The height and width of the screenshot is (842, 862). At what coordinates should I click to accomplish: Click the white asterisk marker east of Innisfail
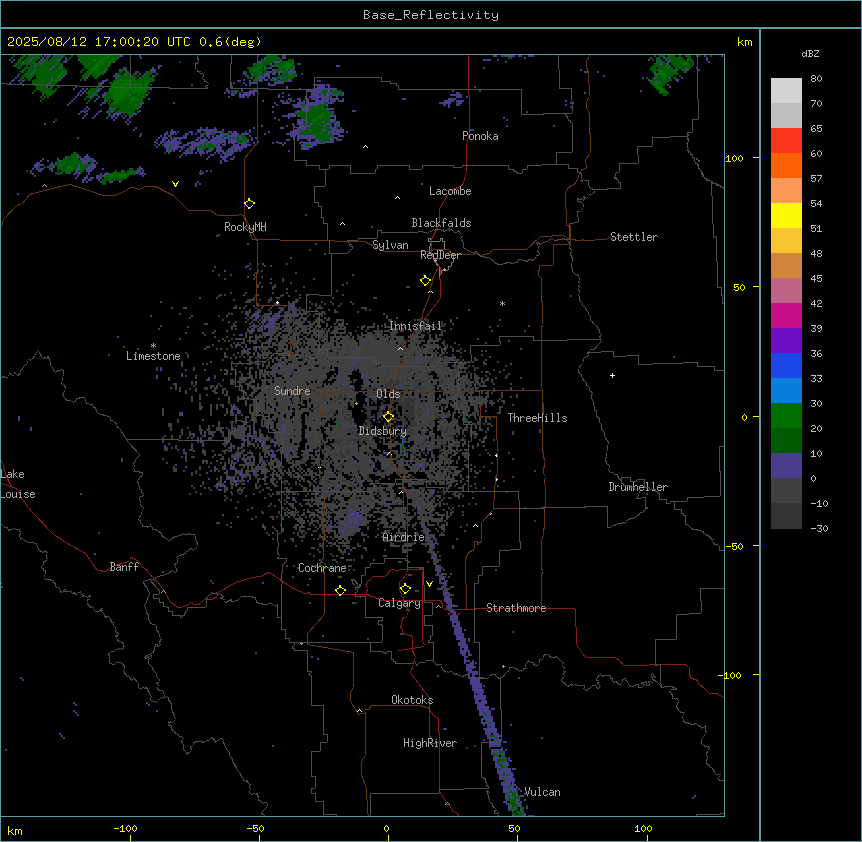click(502, 303)
